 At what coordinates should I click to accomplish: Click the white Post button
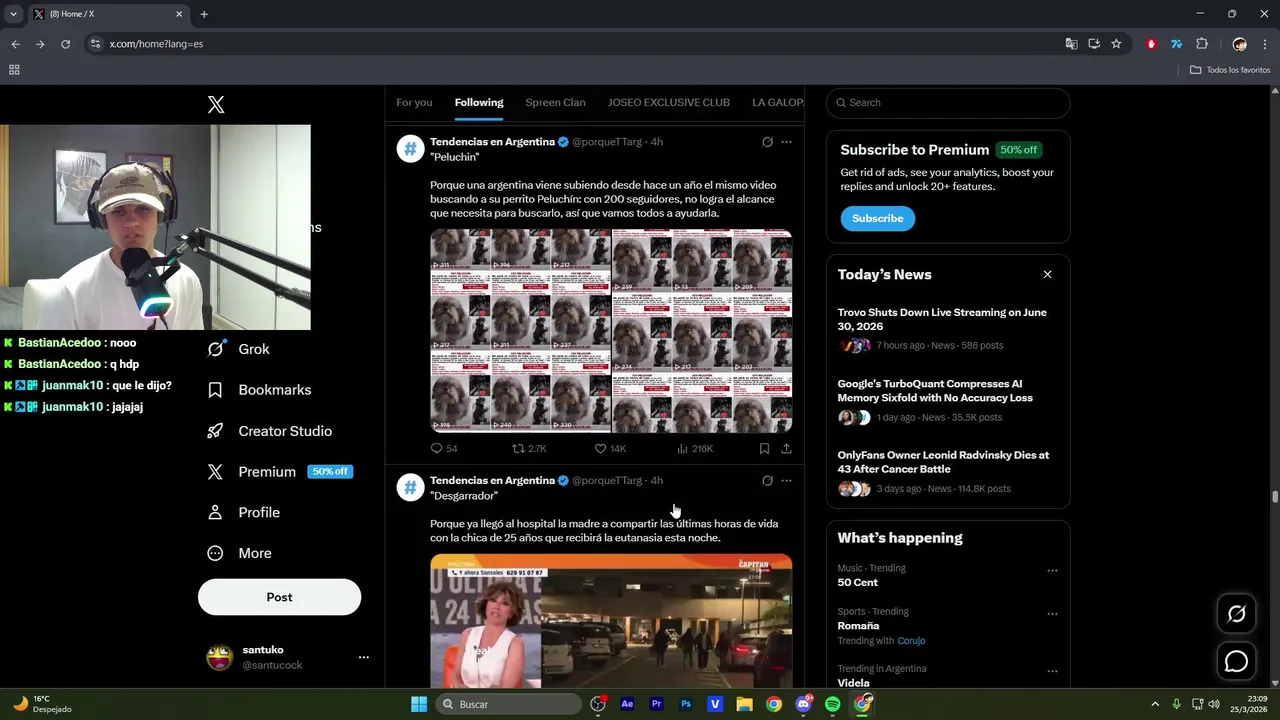pos(279,597)
